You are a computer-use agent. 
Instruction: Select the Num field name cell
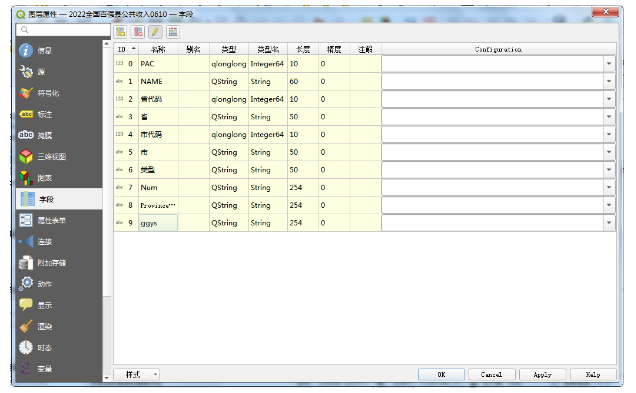158,187
